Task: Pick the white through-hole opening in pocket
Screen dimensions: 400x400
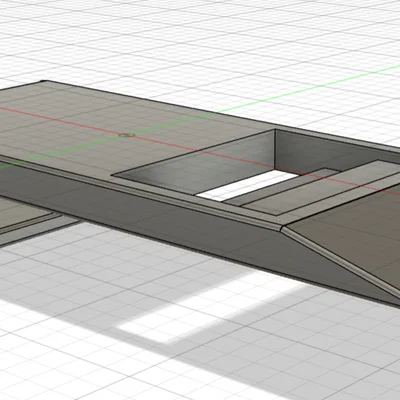Action: 247,187
